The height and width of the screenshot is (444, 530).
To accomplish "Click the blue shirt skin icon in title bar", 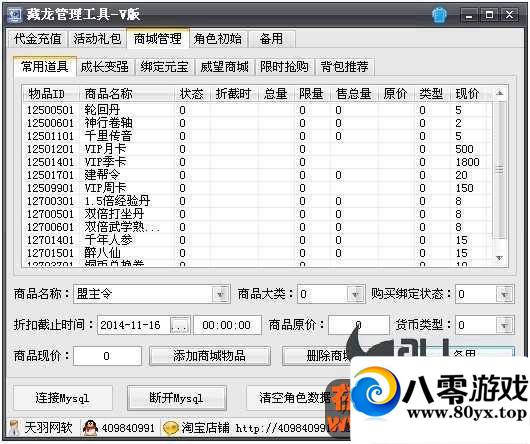I will point(439,15).
